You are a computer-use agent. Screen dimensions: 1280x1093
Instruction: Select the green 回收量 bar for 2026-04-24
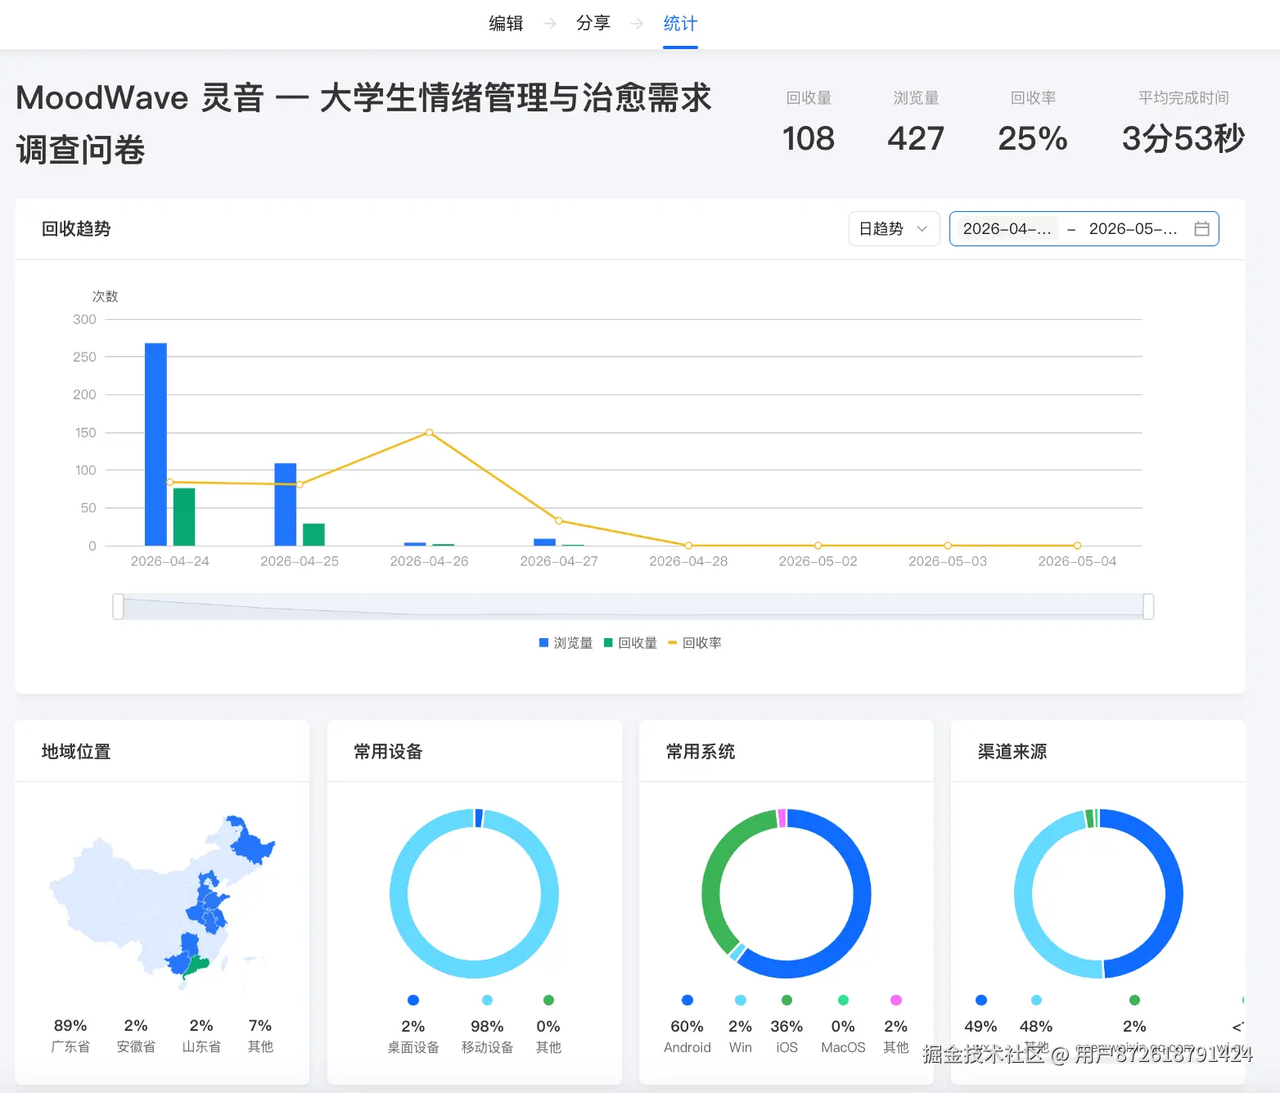tap(184, 517)
